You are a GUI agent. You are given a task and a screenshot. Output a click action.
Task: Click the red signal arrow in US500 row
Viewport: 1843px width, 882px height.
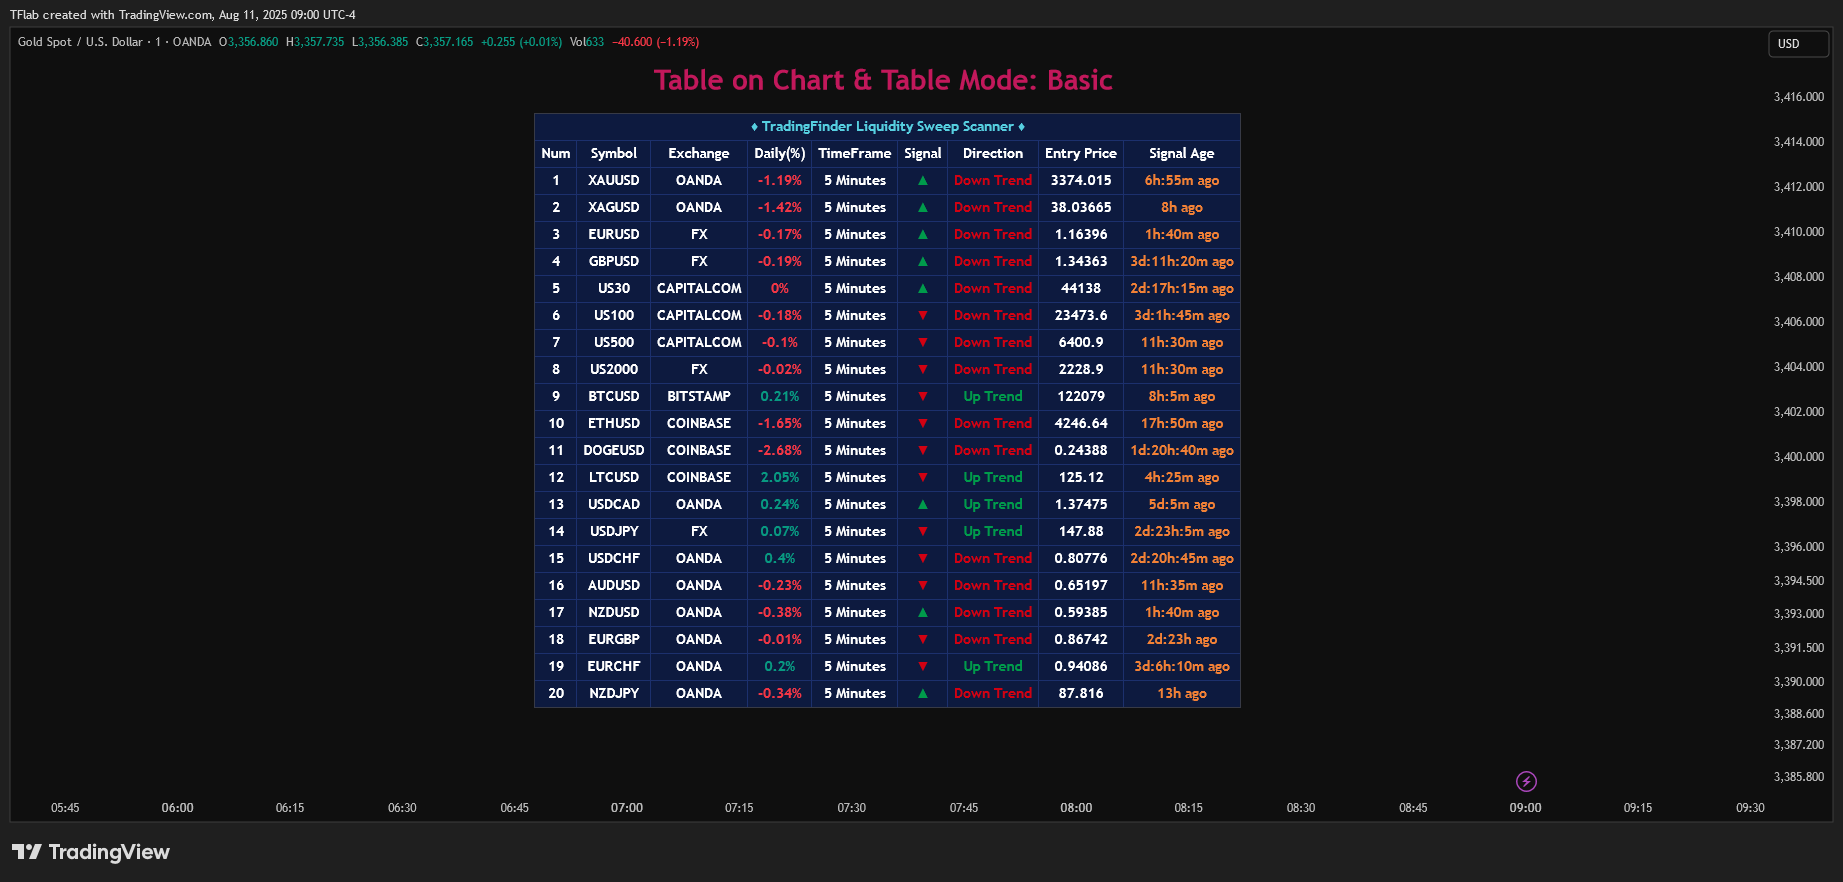coord(923,343)
